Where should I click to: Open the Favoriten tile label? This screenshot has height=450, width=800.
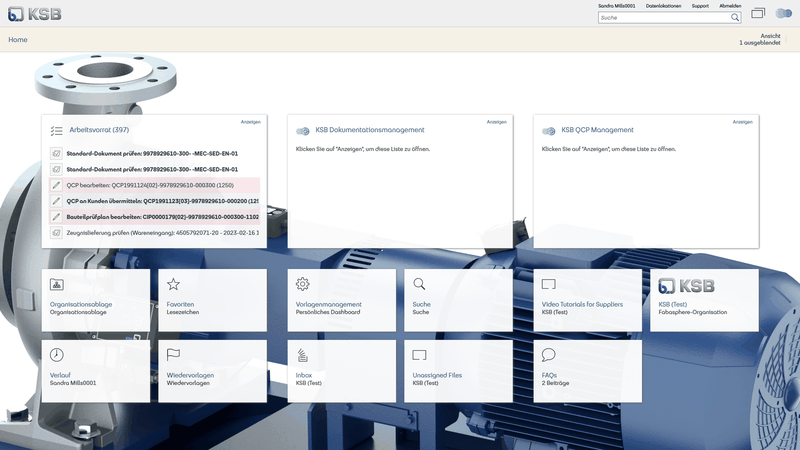point(180,304)
